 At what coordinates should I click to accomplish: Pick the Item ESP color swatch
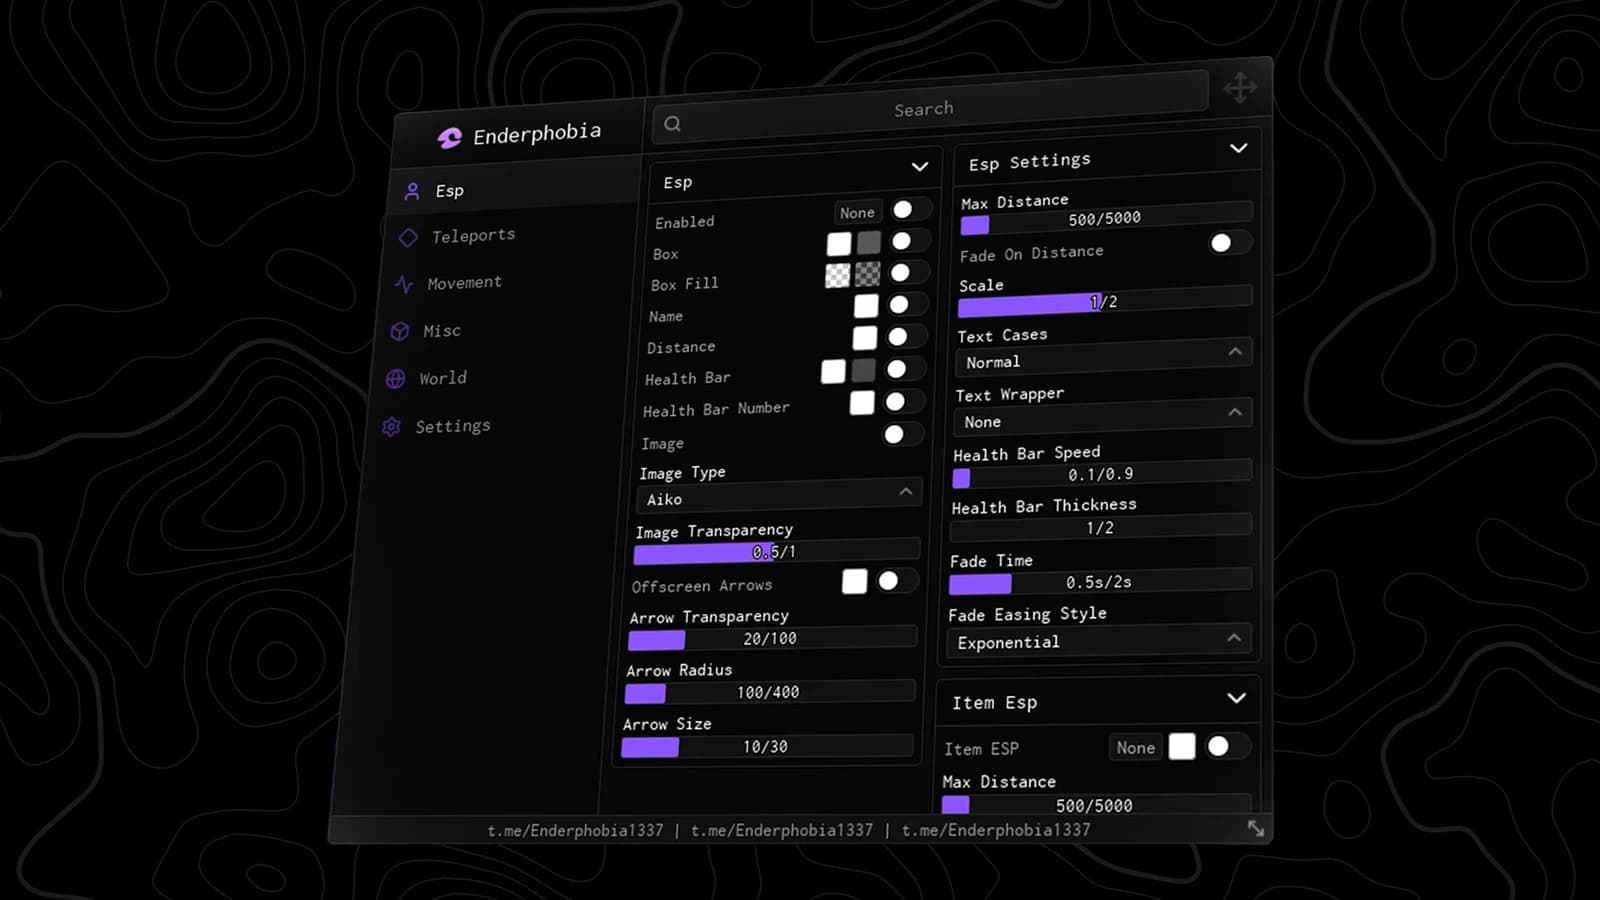click(x=1182, y=746)
